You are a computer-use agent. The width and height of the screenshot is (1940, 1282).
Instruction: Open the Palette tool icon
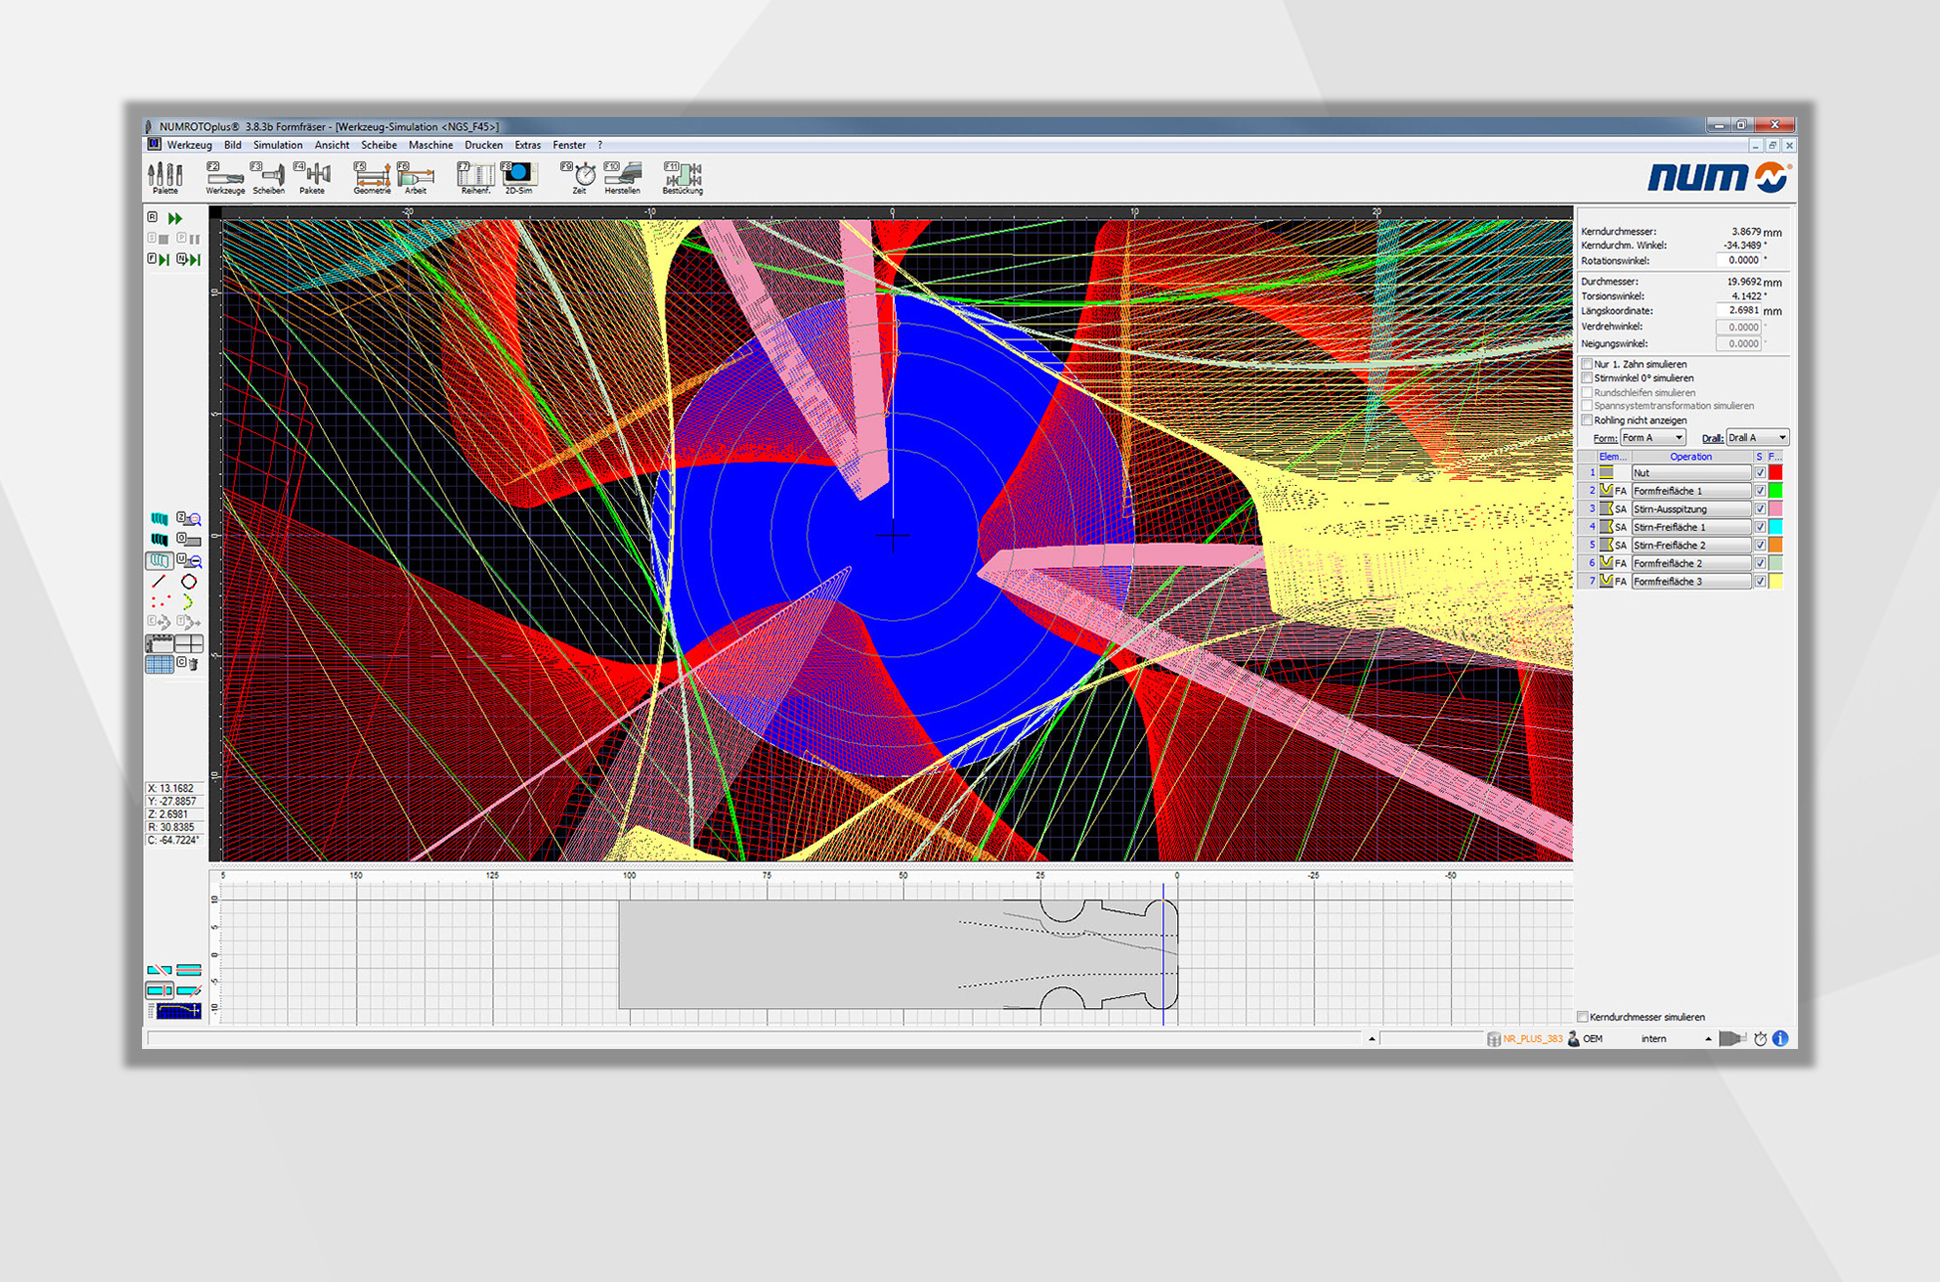pyautogui.click(x=165, y=176)
